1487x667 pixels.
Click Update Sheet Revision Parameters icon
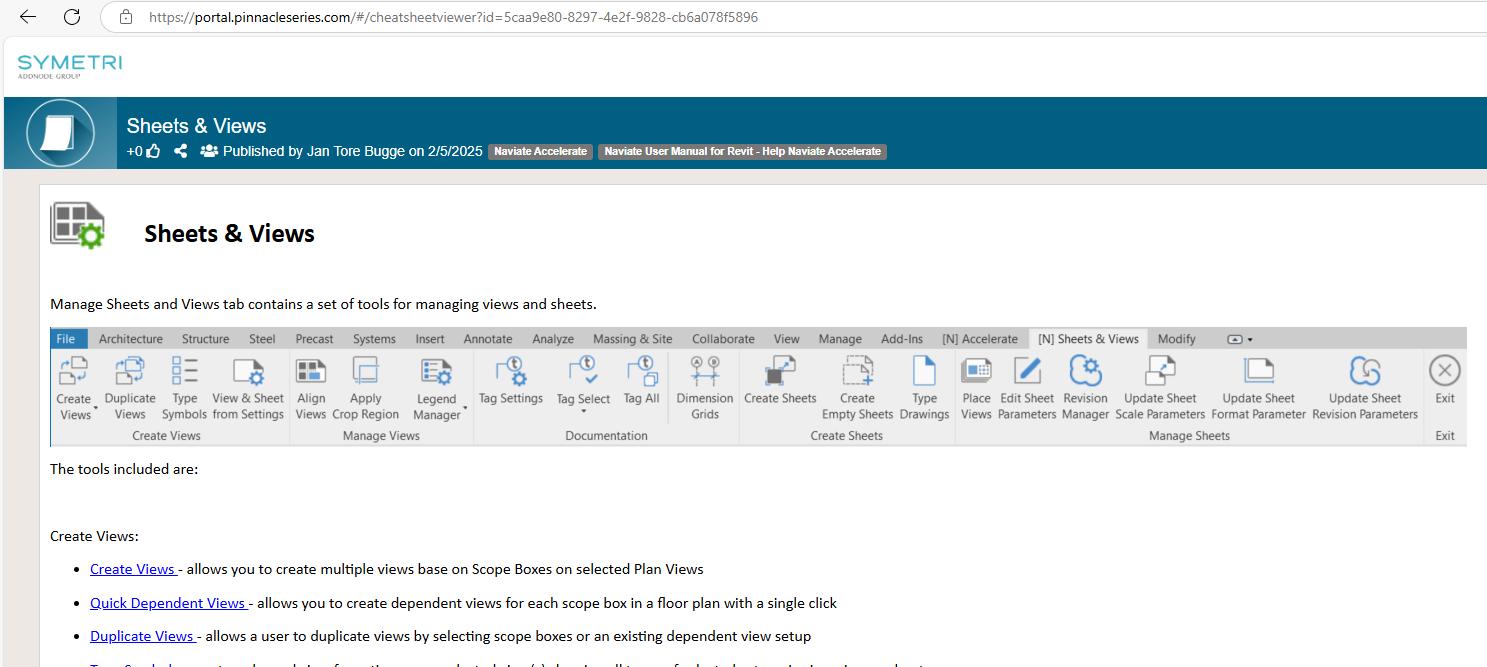point(1365,372)
